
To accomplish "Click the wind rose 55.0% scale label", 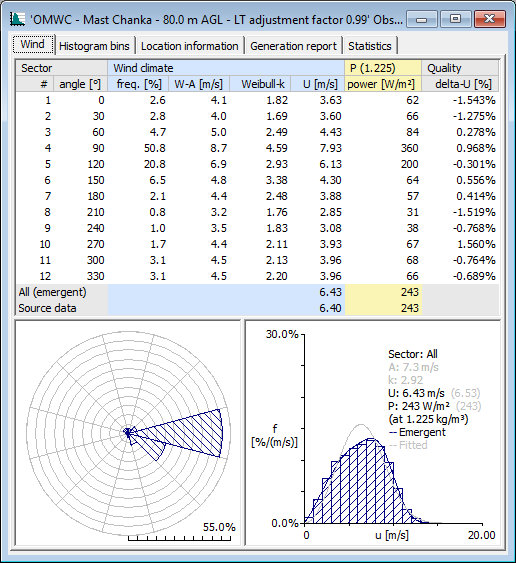I will (219, 527).
